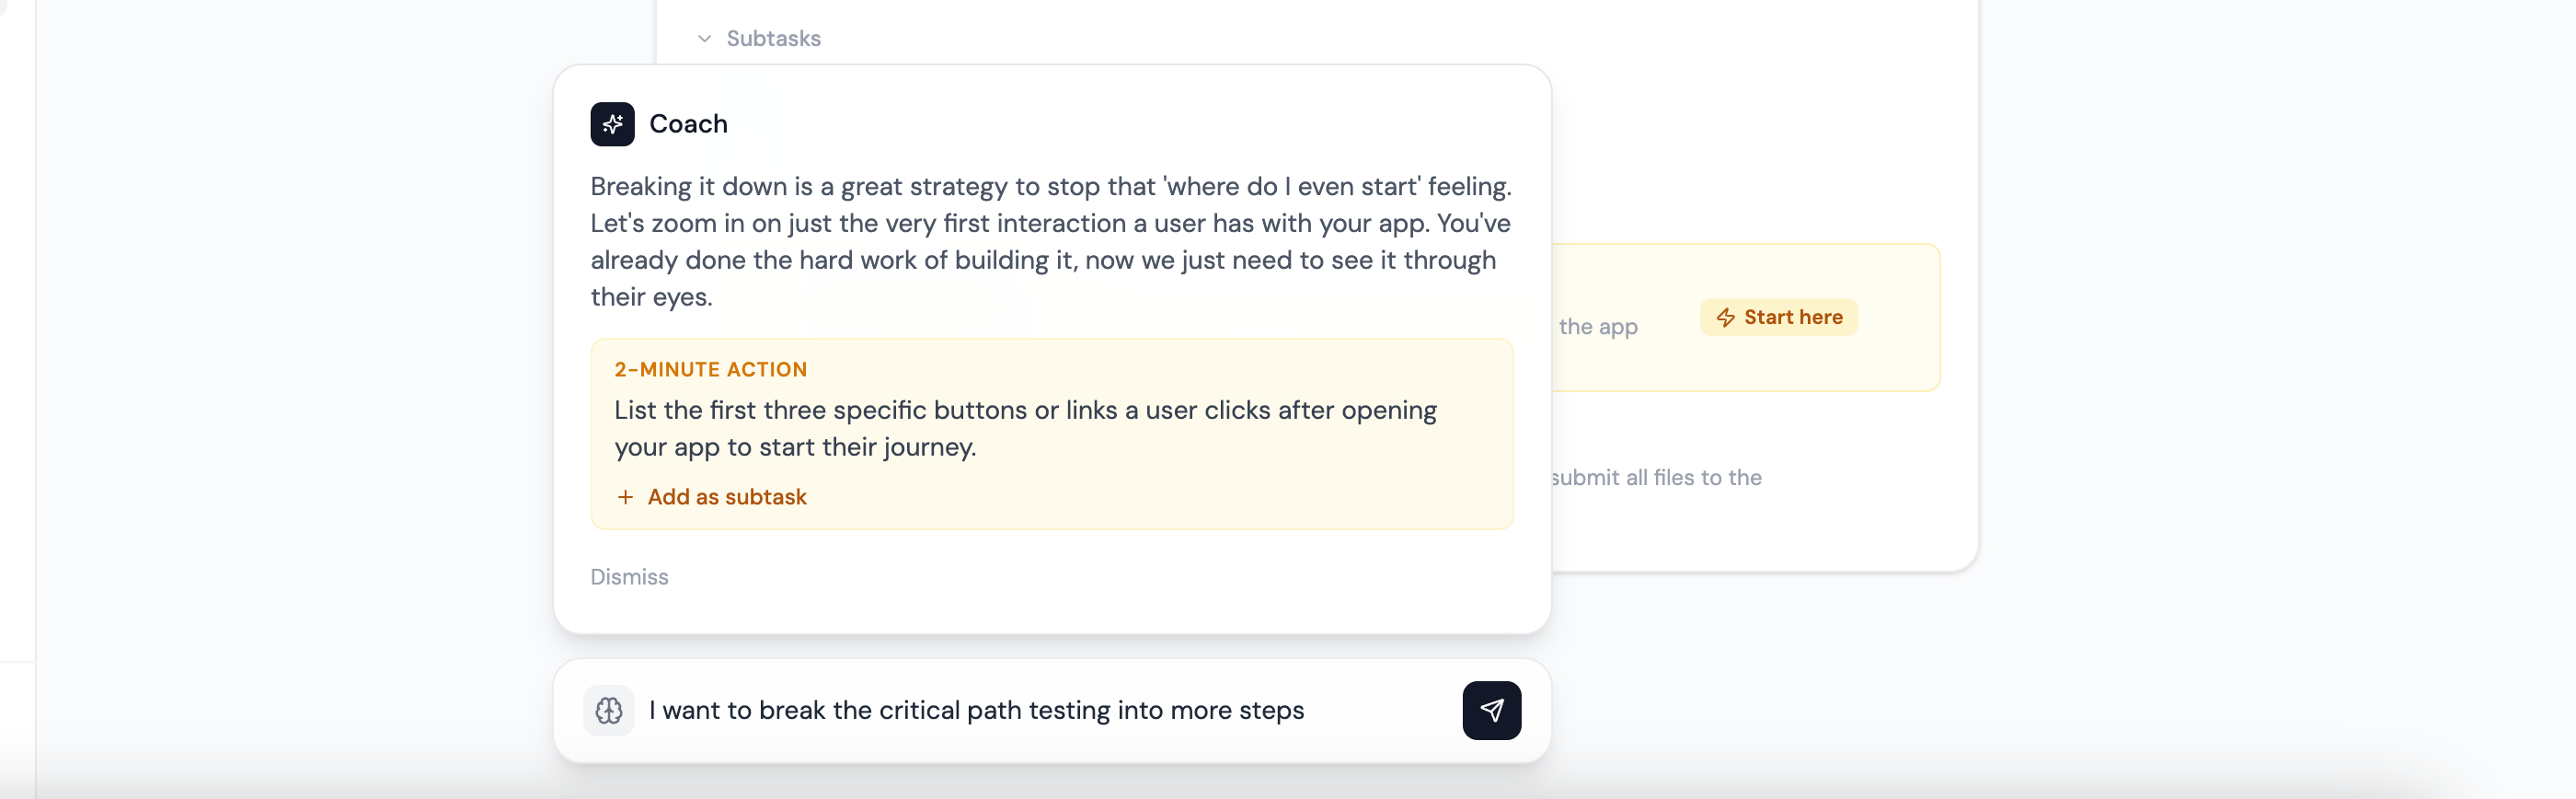Add the 2-minute action as subtask
The image size is (2576, 799).
click(x=726, y=497)
